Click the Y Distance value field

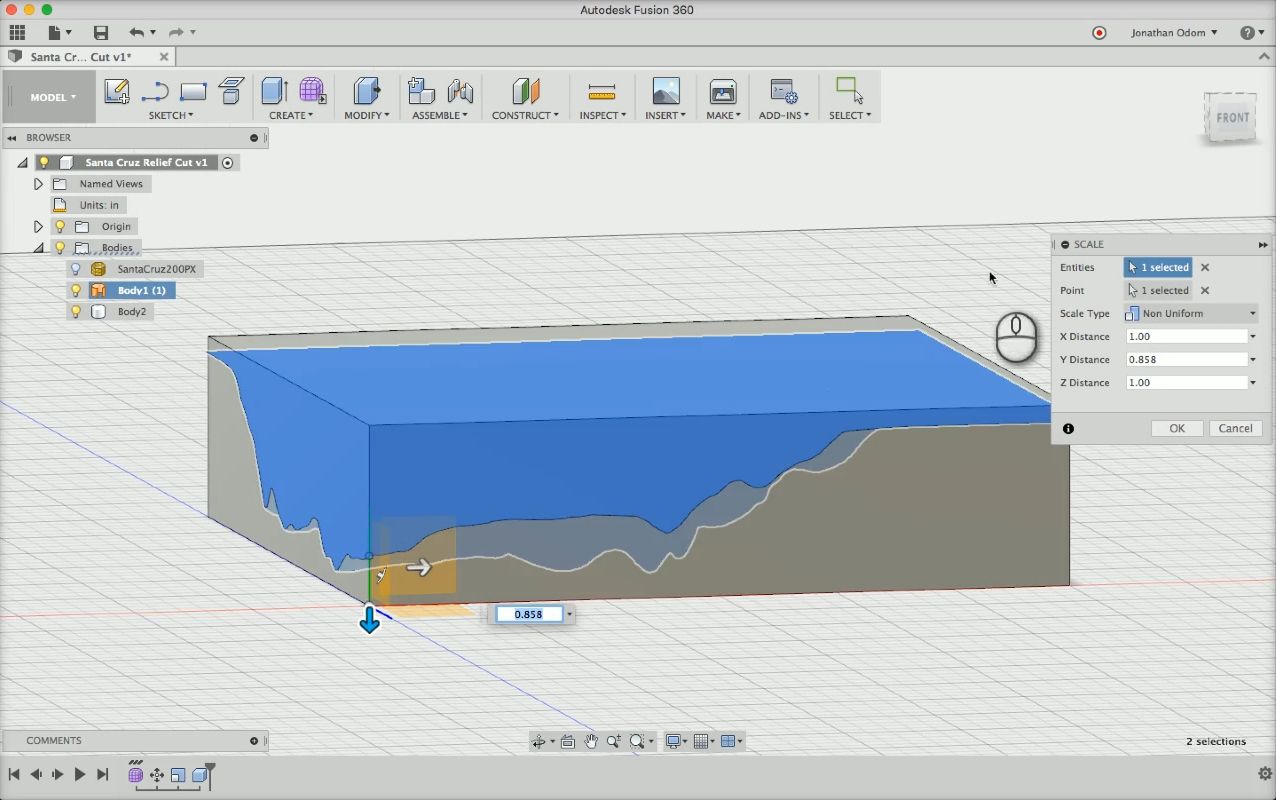click(1187, 359)
